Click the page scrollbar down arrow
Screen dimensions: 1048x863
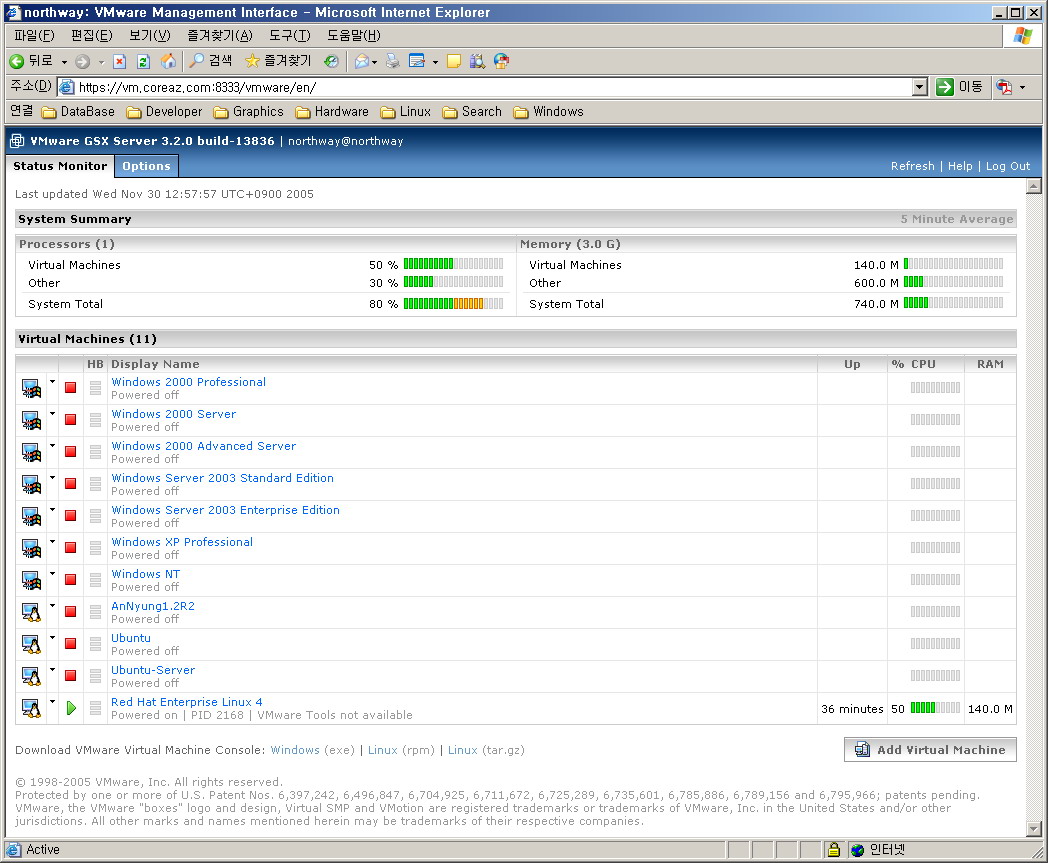pos(1033,829)
